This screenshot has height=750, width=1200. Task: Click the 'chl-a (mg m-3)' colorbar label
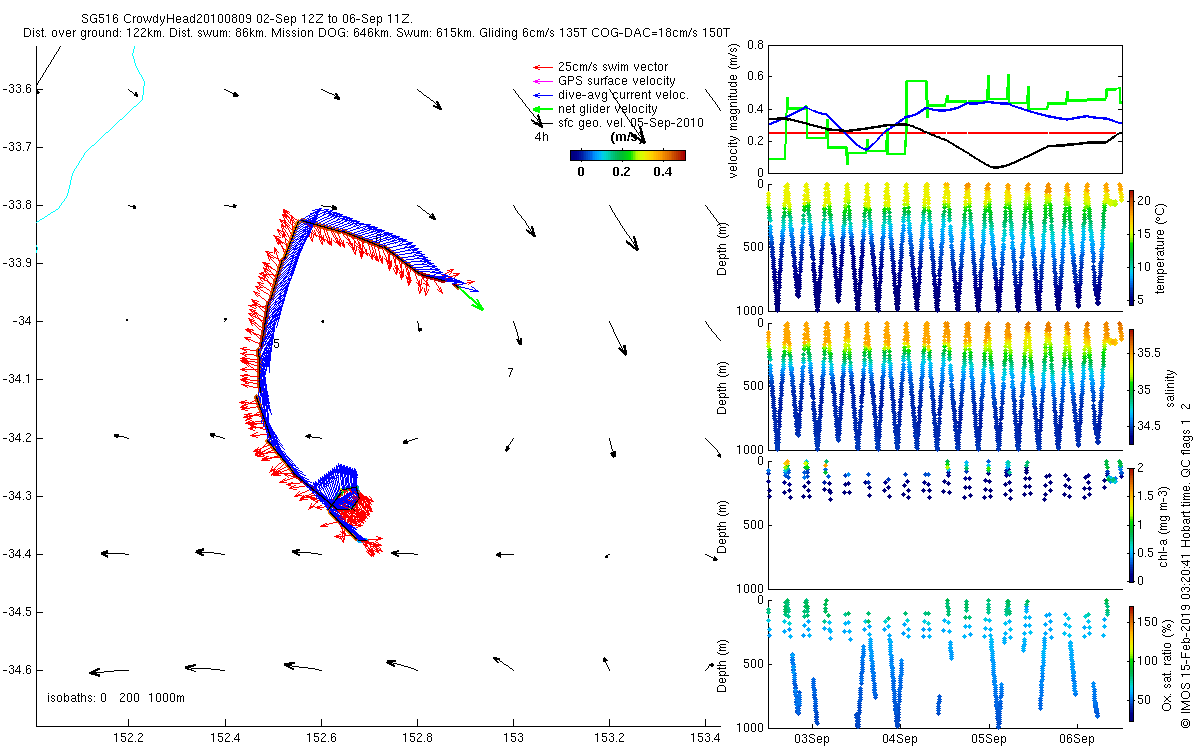(1163, 525)
